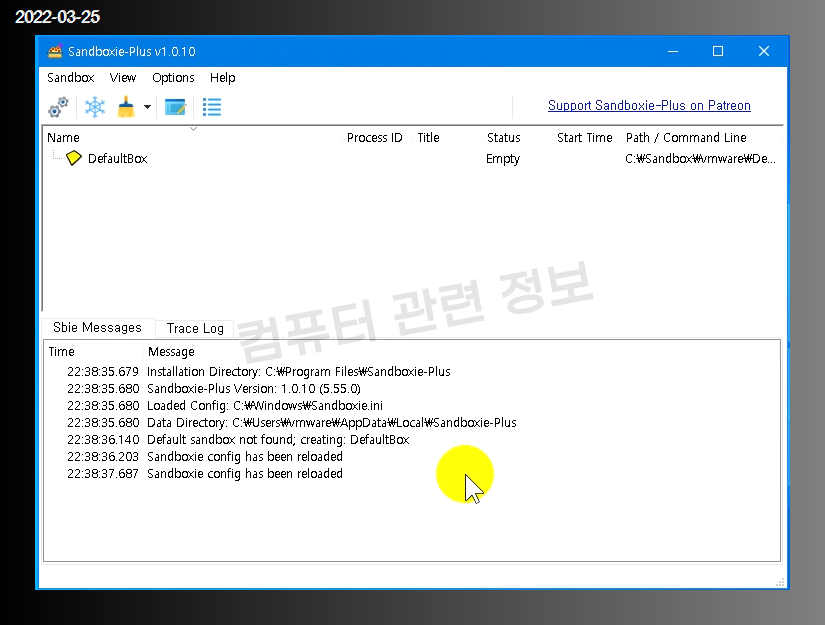This screenshot has width=825, height=625.
Task: Close the Sandboxie-Plus window
Action: click(x=764, y=52)
